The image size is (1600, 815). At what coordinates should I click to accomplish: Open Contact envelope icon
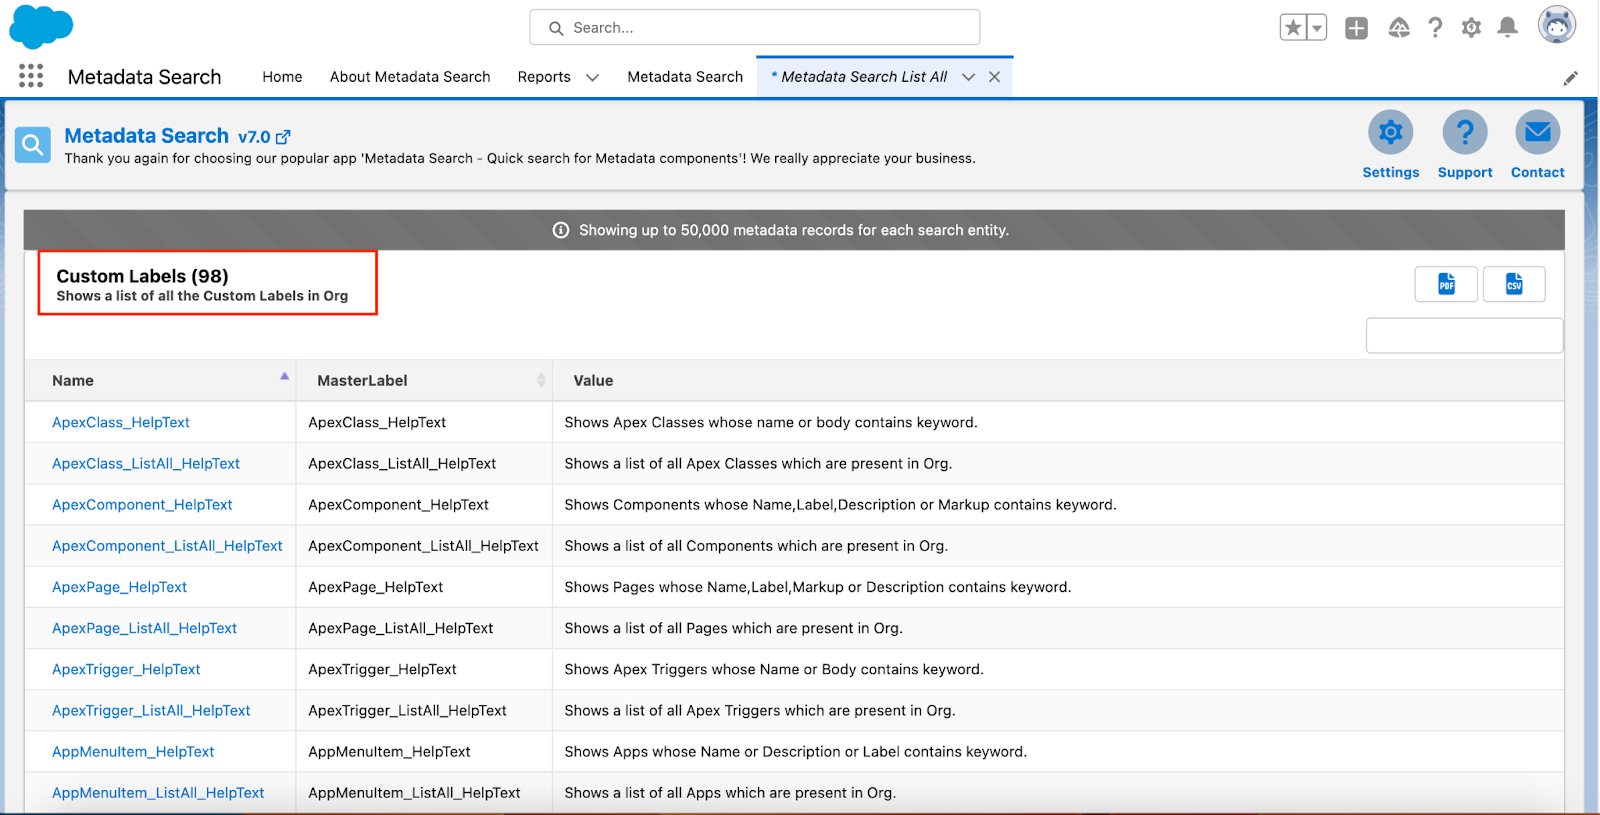point(1538,132)
